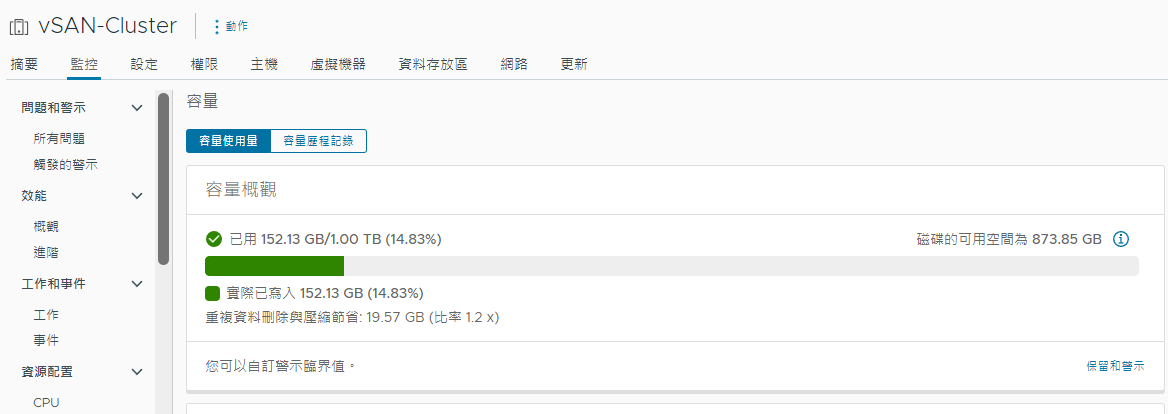1168x414 pixels.
Task: Click the green health checkmark status icon
Action: [214, 239]
